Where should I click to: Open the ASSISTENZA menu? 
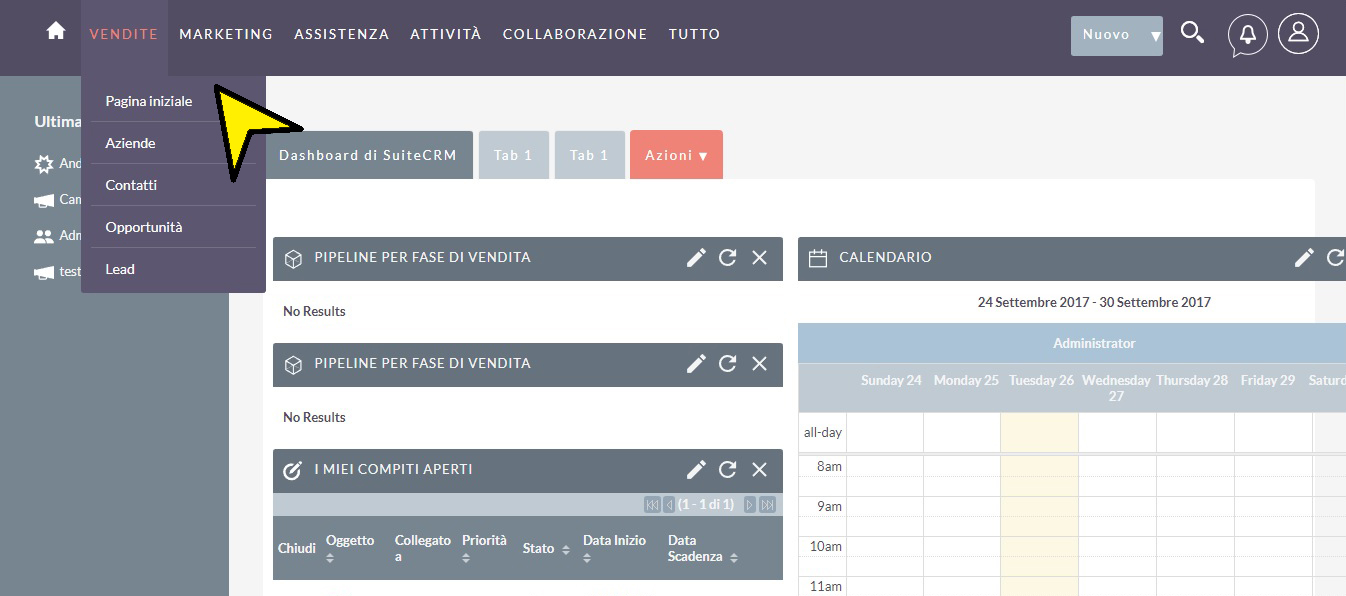point(341,34)
